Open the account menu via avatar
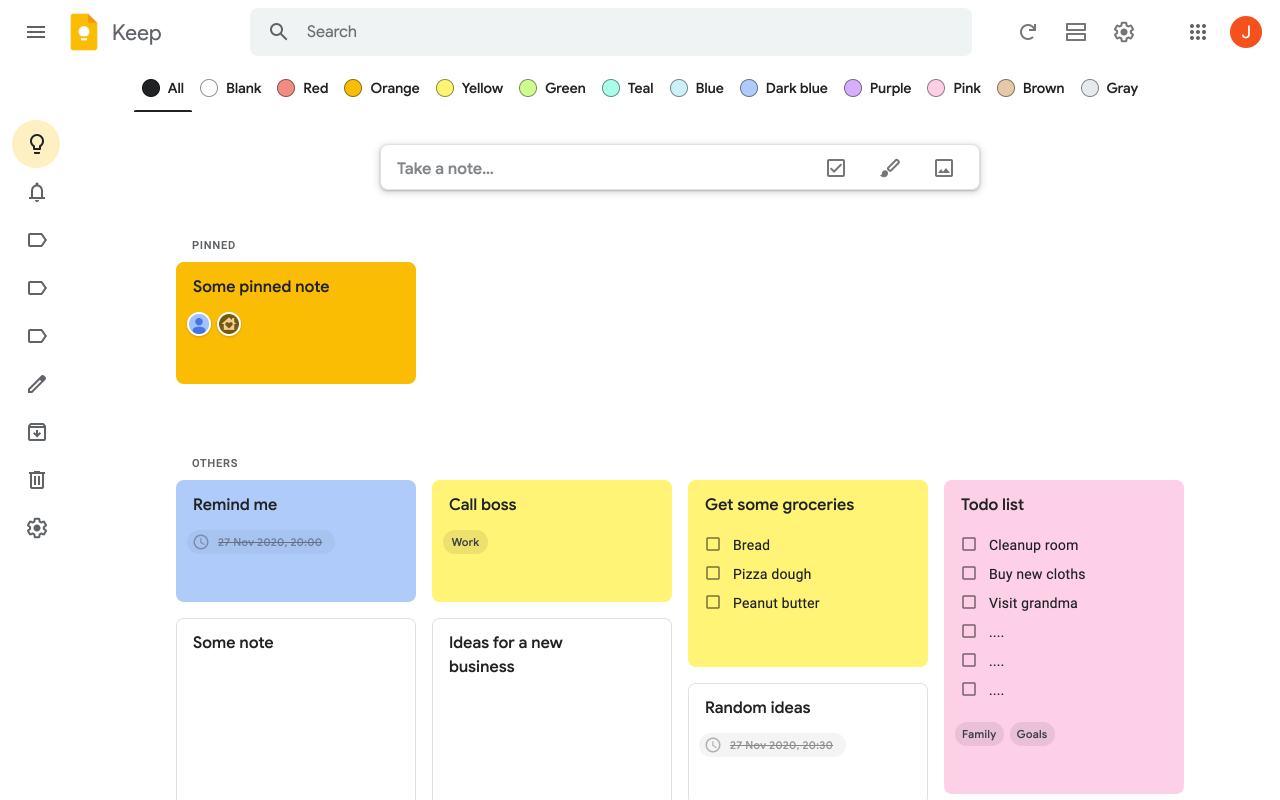The width and height of the screenshot is (1280, 800). 1245,31
